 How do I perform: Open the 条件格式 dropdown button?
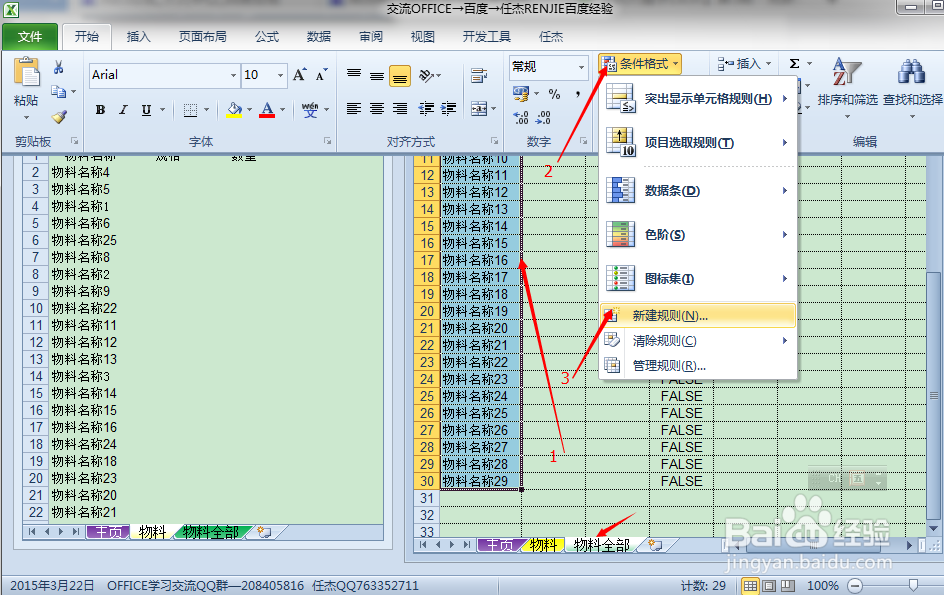coord(640,64)
